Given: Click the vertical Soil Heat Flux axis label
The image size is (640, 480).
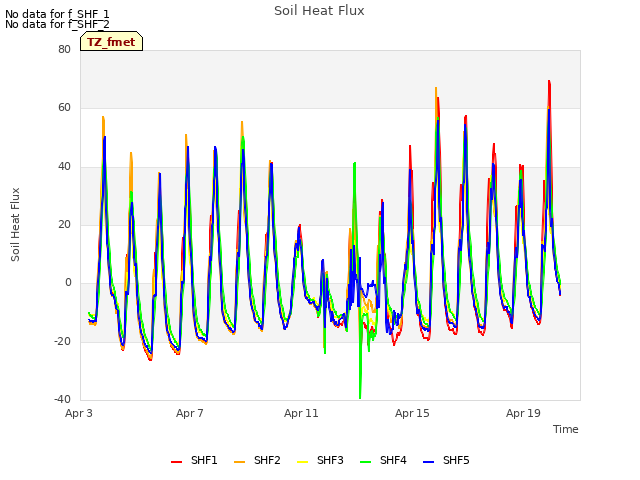Looking at the screenshot, I should 15,224.
